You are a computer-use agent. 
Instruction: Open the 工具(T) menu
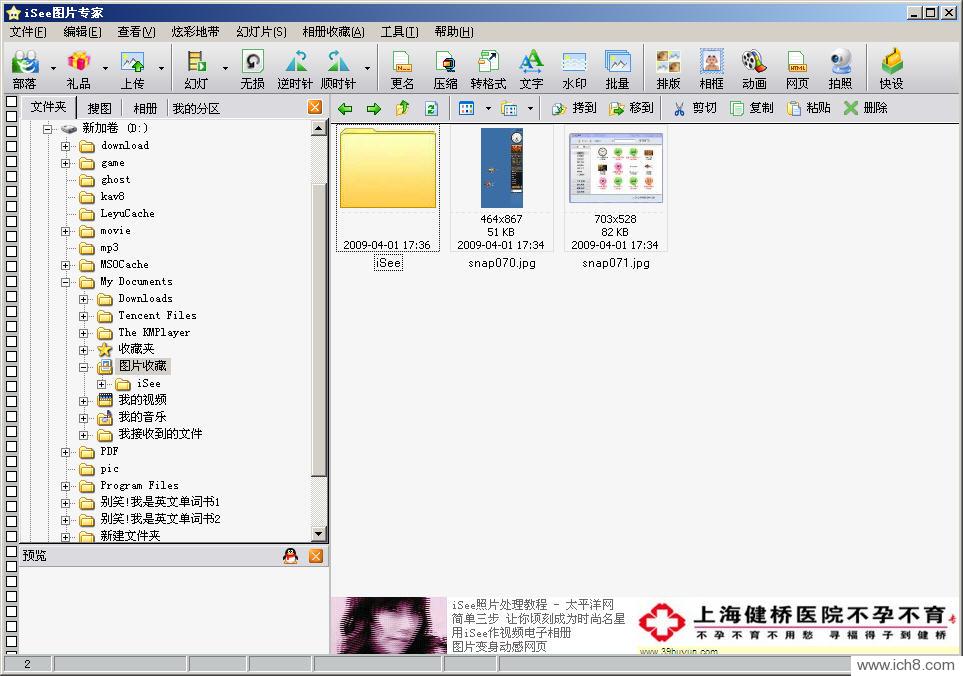(399, 32)
